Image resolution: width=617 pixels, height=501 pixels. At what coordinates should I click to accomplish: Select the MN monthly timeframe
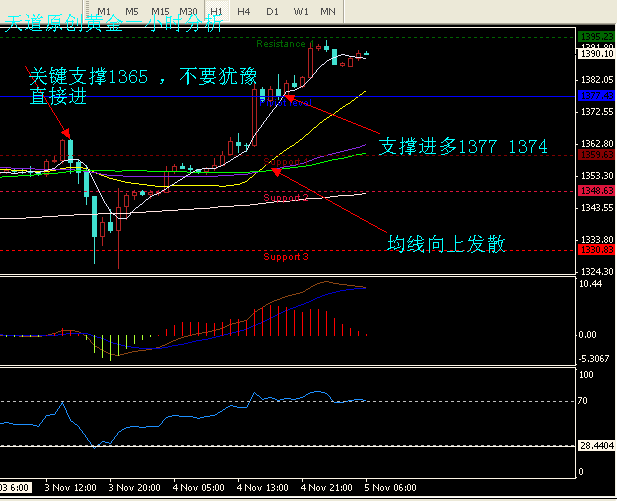[328, 9]
